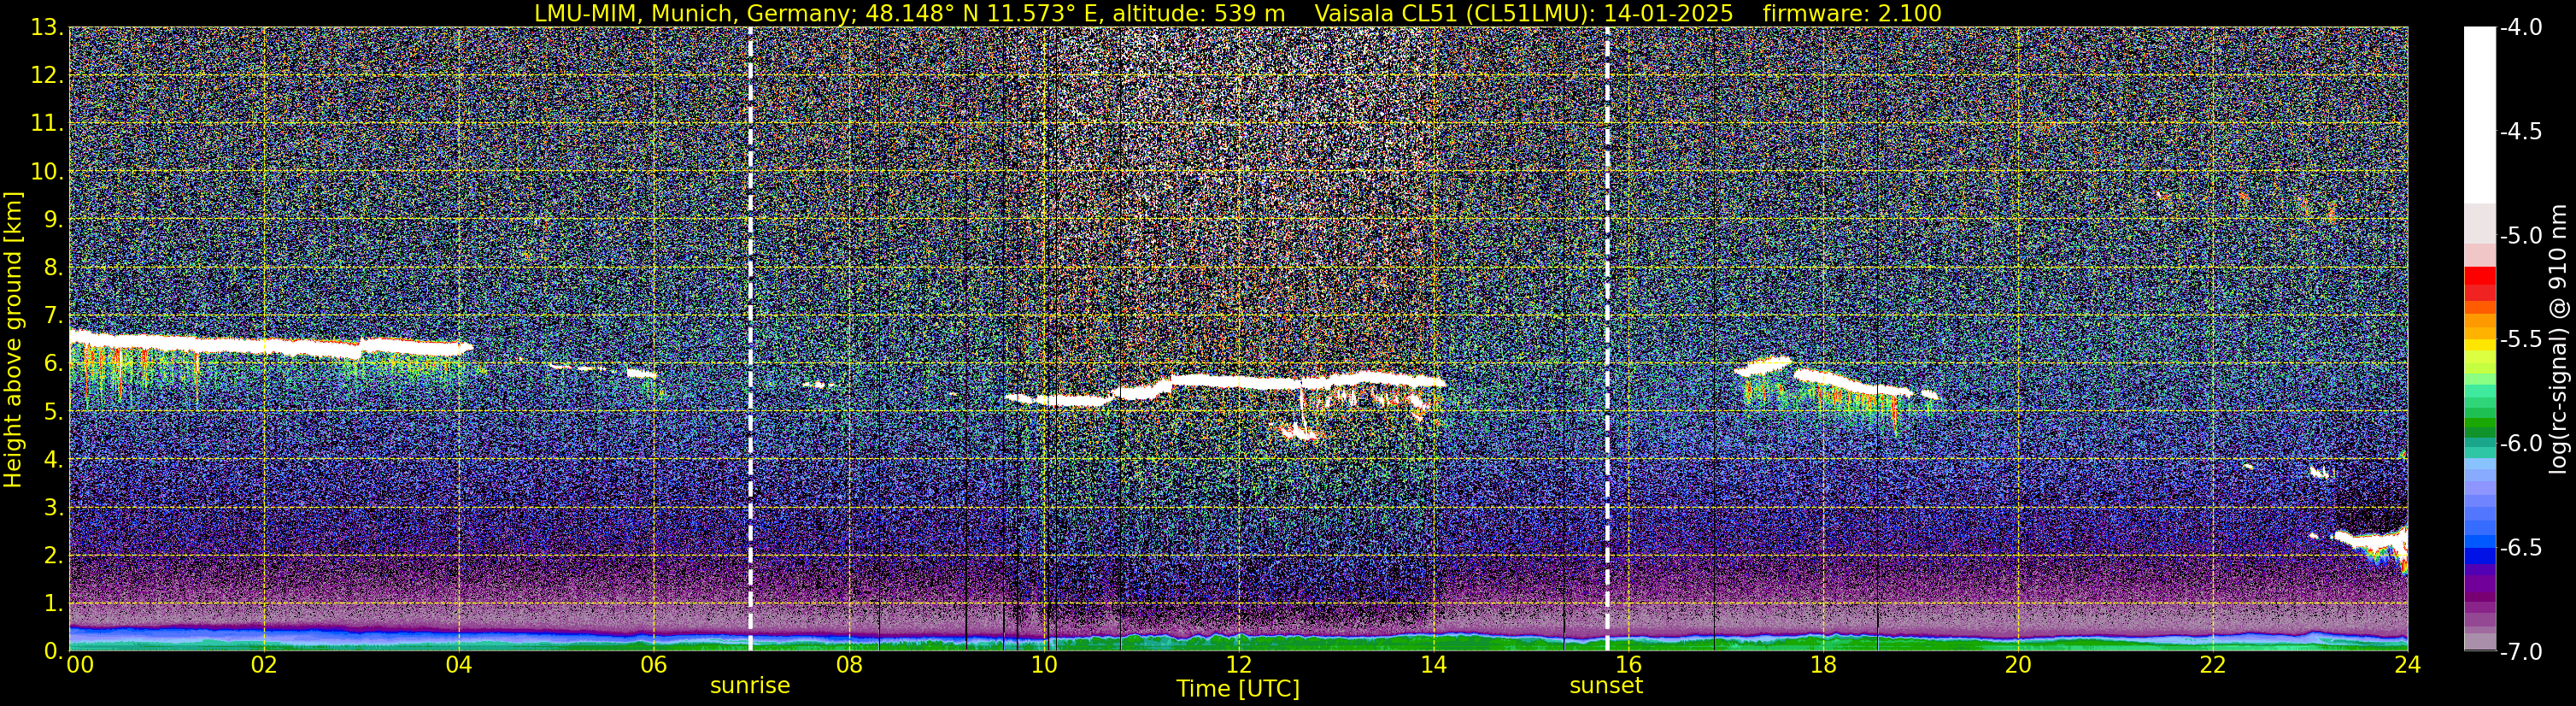The height and width of the screenshot is (706, 2576).
Task: Click the white cloud layer near 12 UTC
Action: click(x=1240, y=382)
